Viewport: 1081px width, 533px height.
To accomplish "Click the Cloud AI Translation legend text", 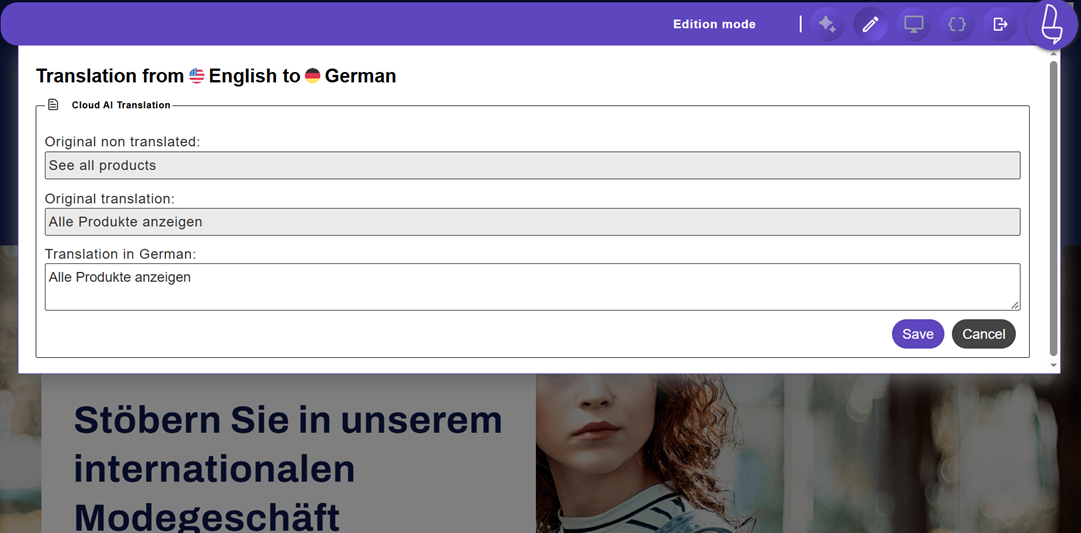I will 121,105.
